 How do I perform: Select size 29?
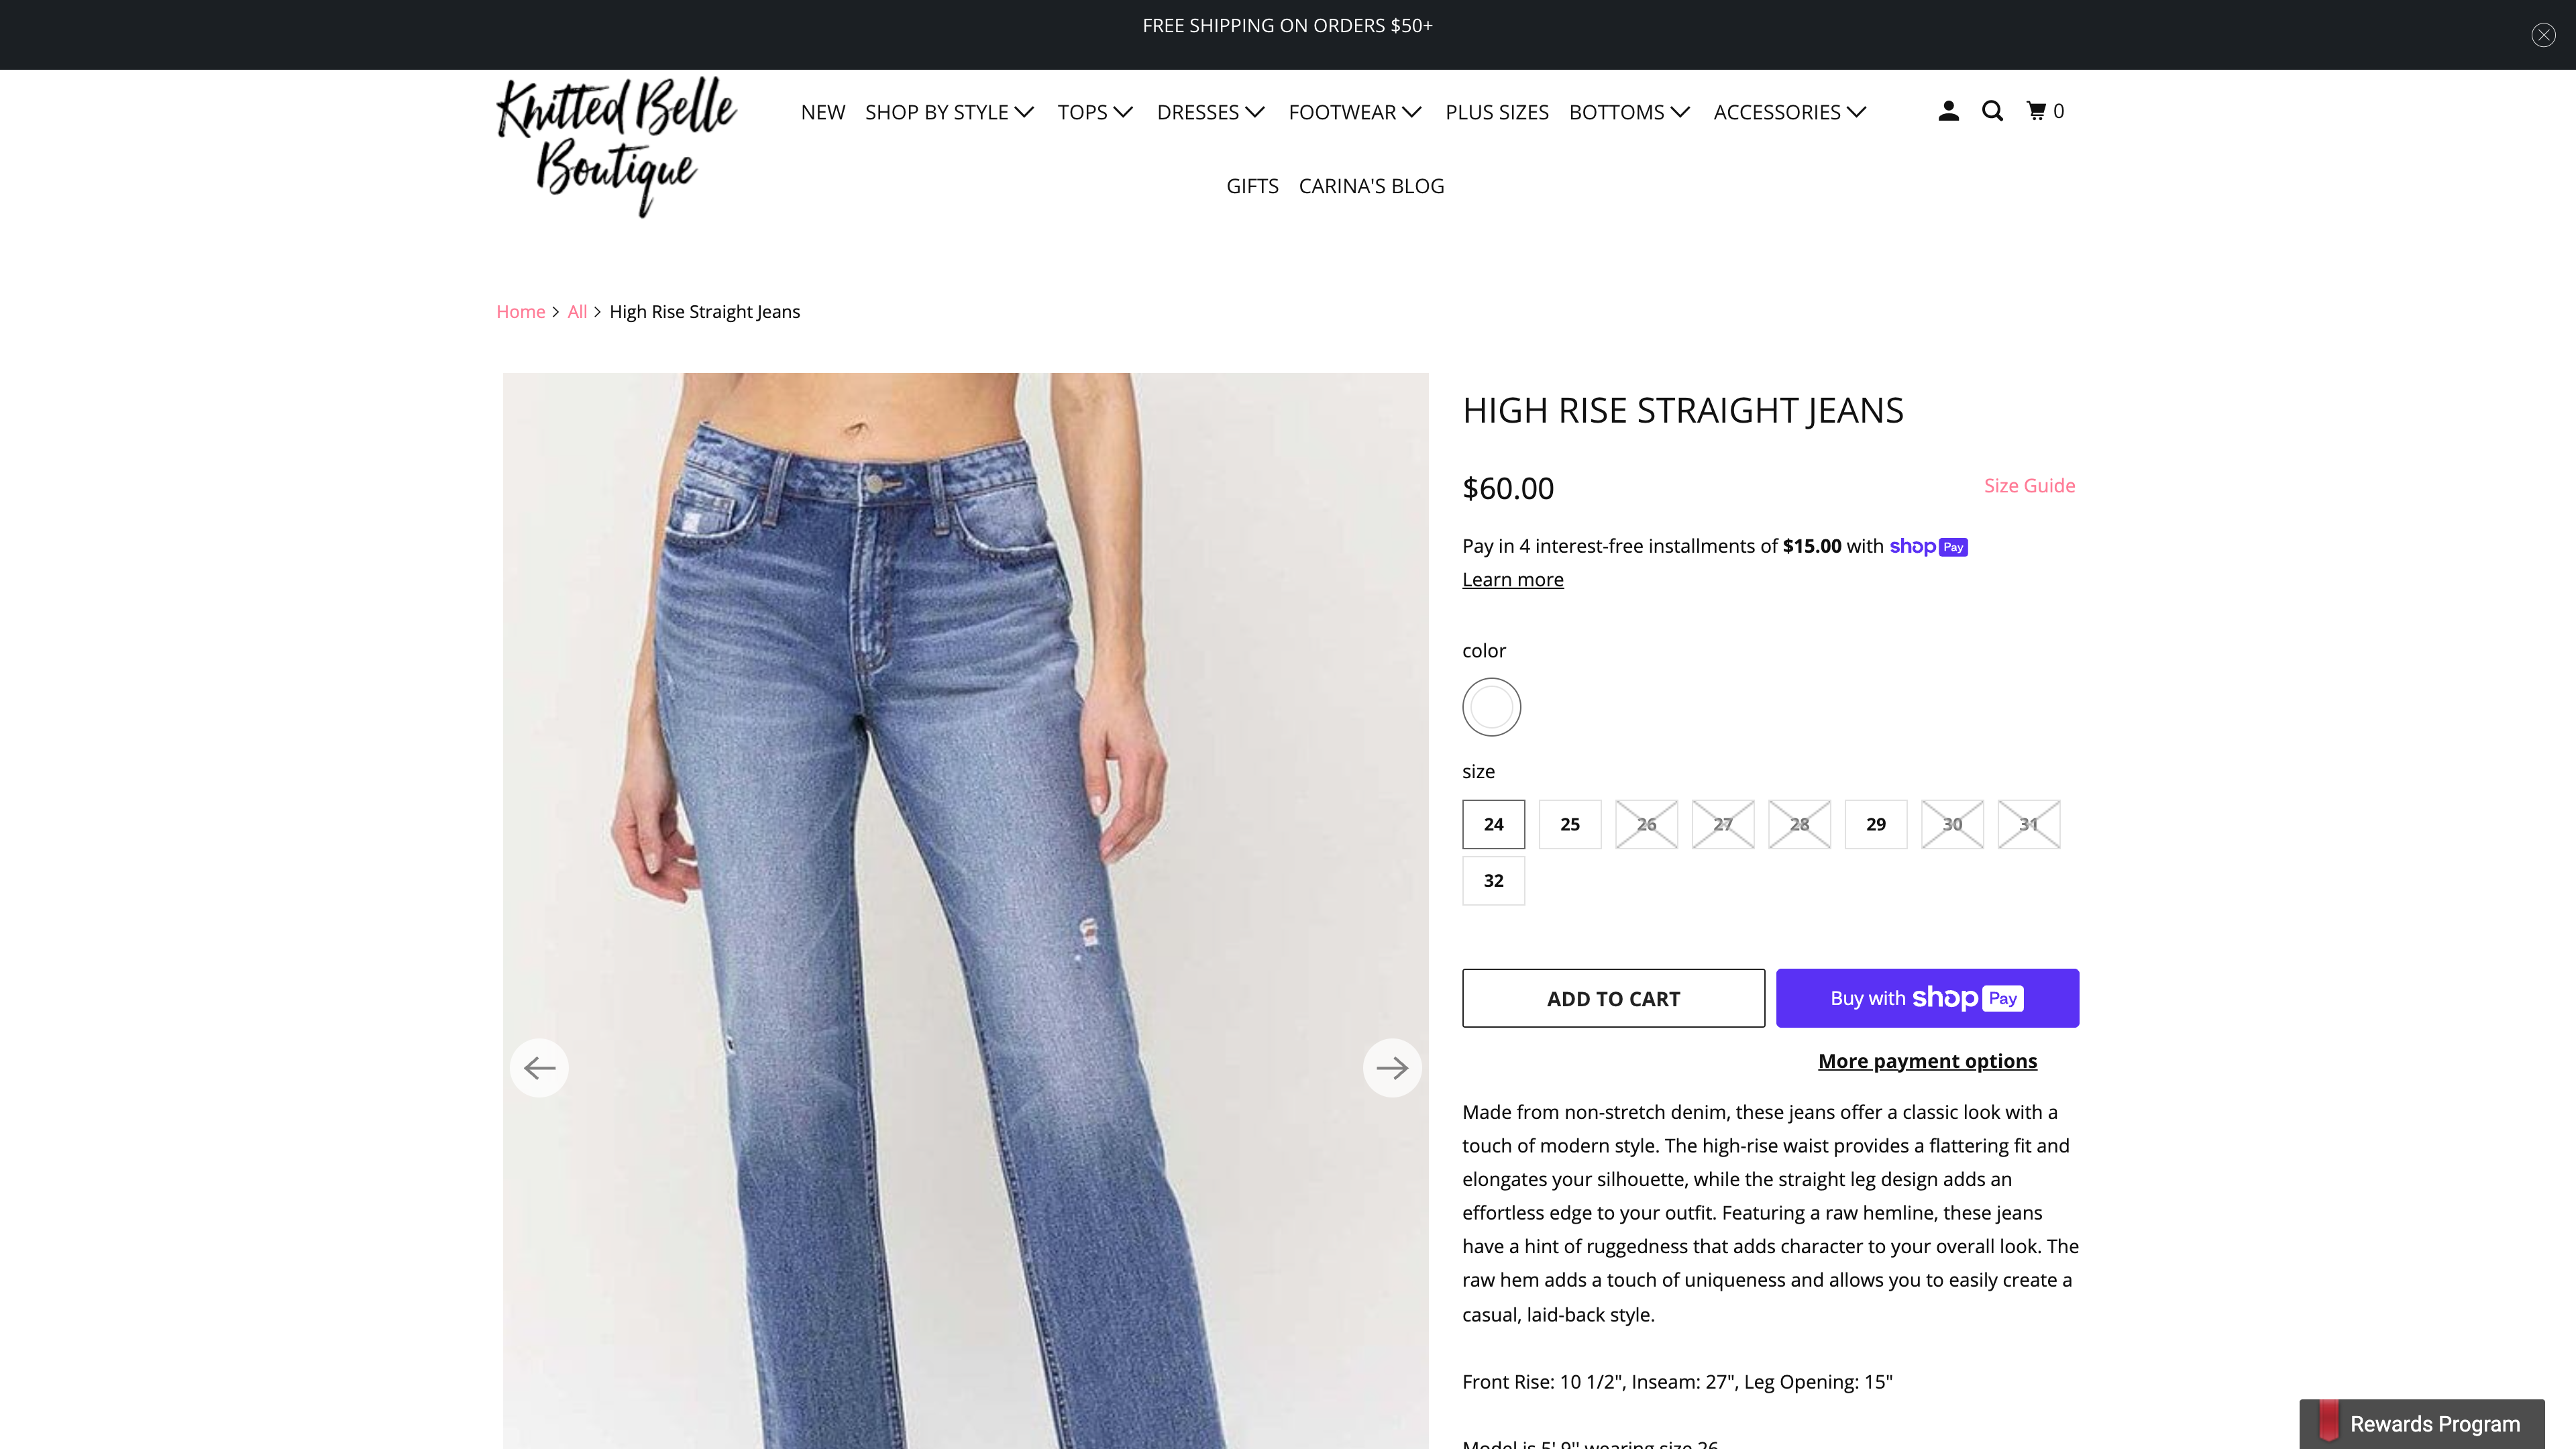click(x=1876, y=824)
